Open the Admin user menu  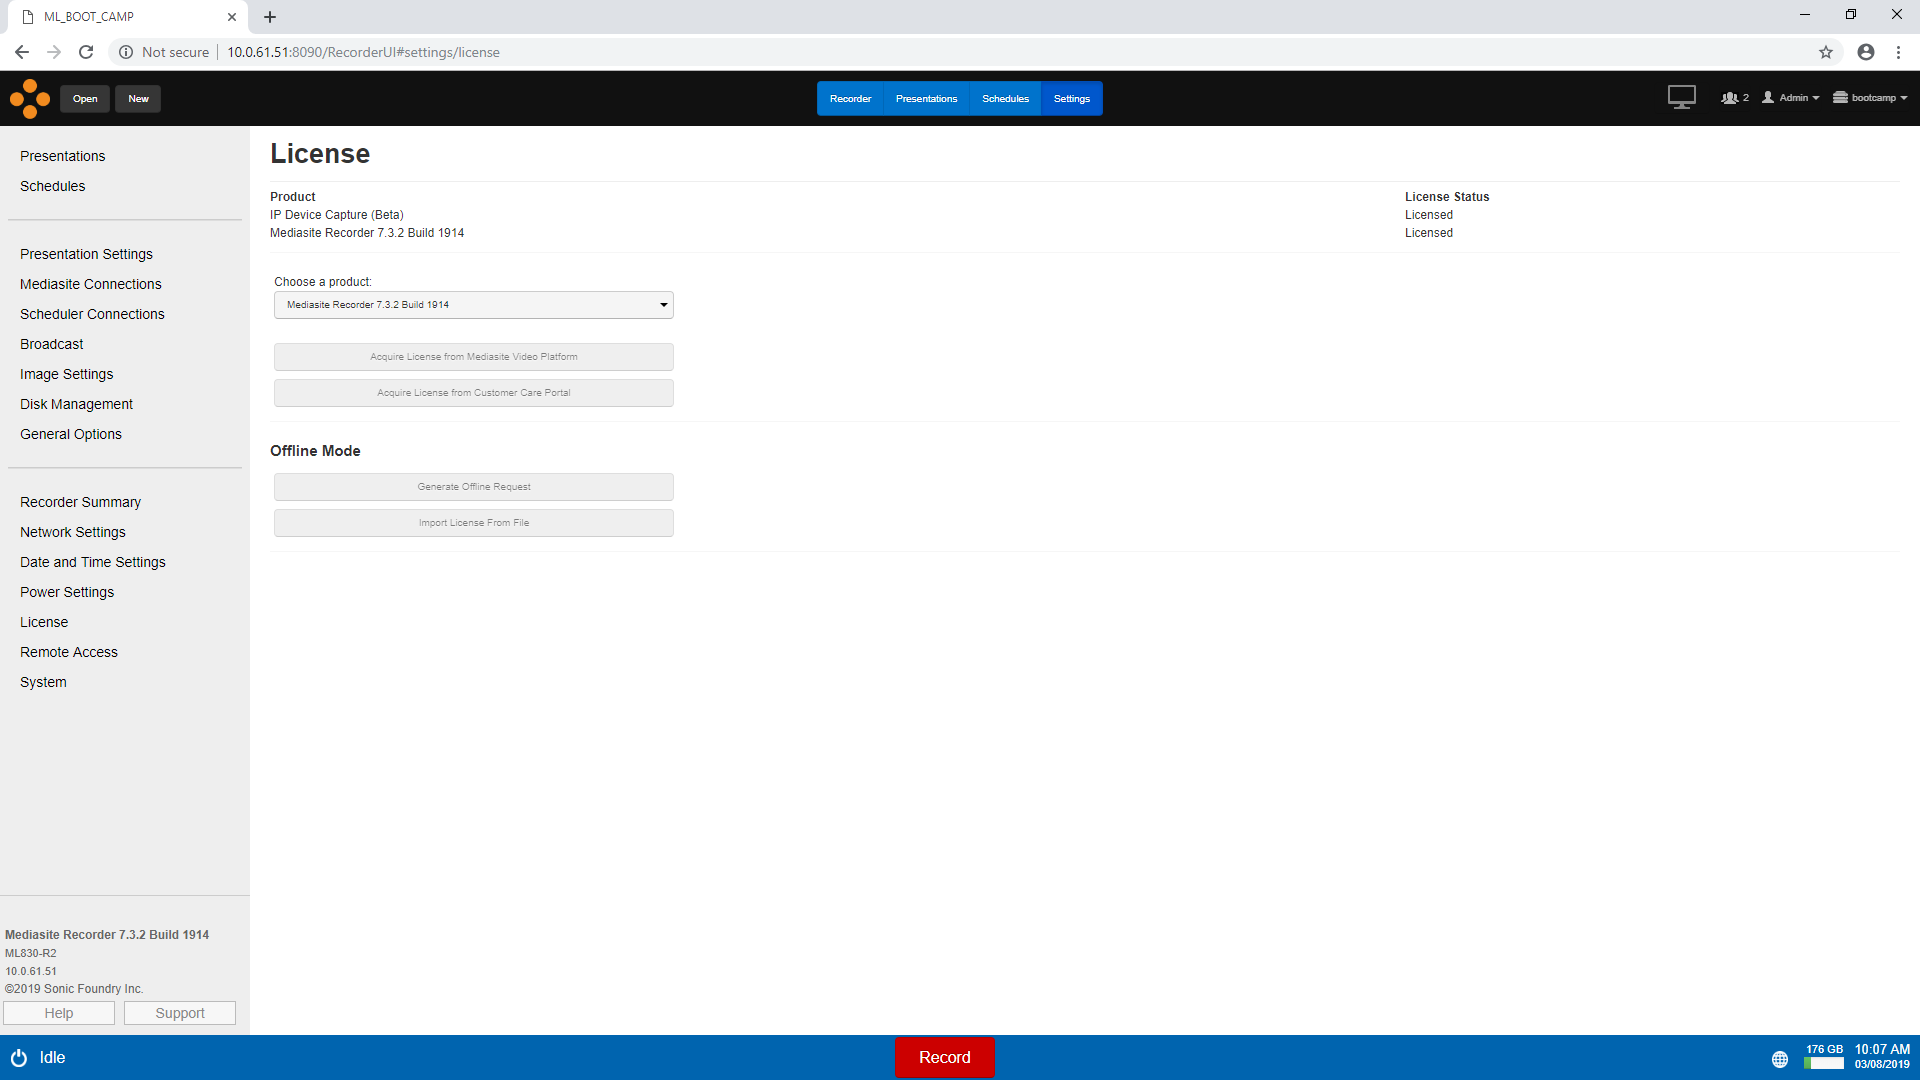tap(1790, 98)
